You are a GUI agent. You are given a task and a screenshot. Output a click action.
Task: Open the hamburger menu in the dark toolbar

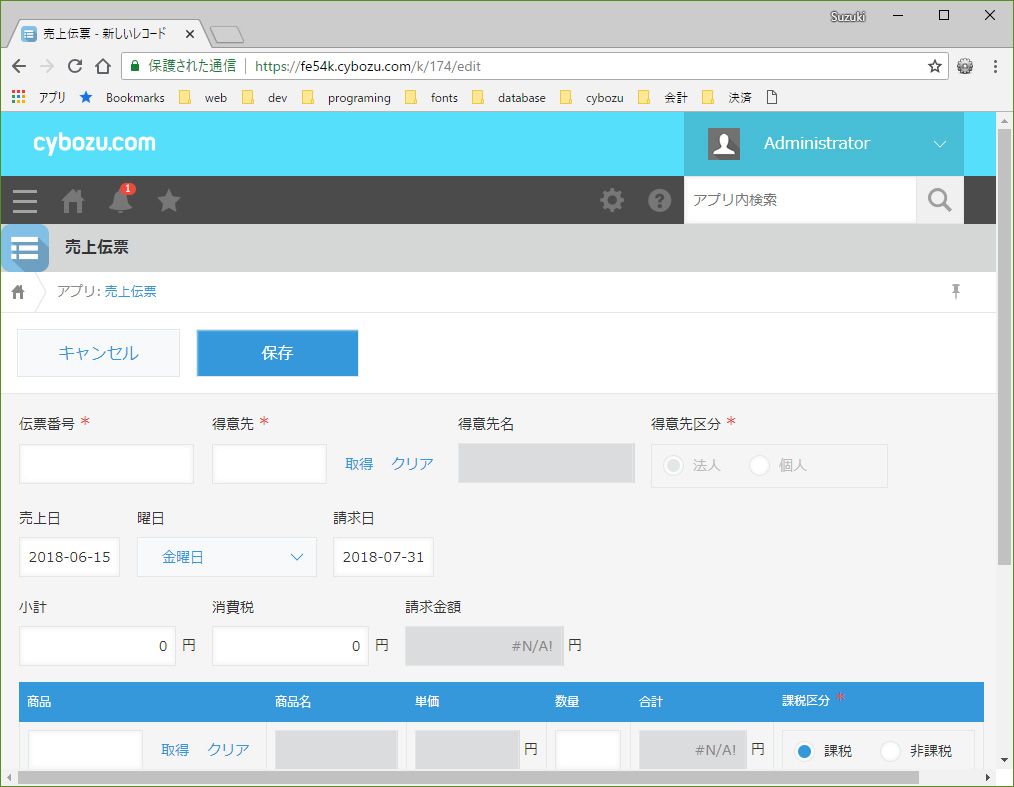pos(25,201)
